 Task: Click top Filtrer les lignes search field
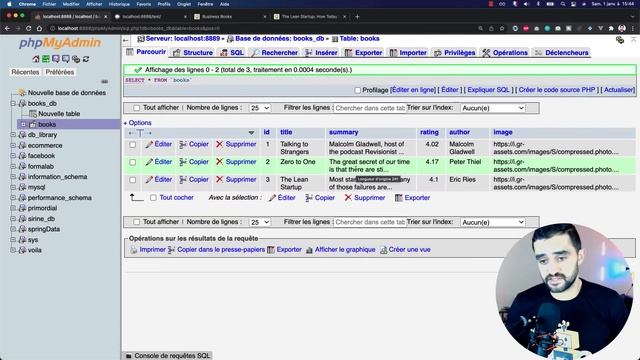click(369, 108)
